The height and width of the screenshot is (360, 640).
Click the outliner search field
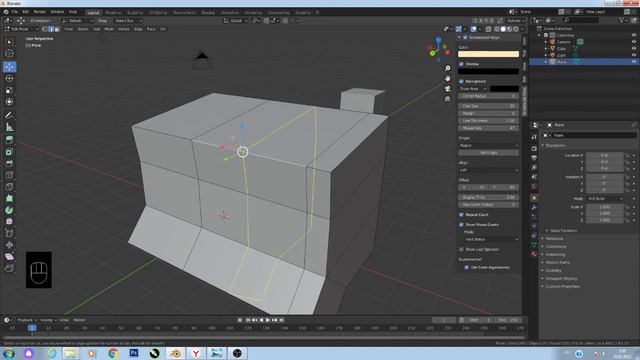[x=581, y=20]
